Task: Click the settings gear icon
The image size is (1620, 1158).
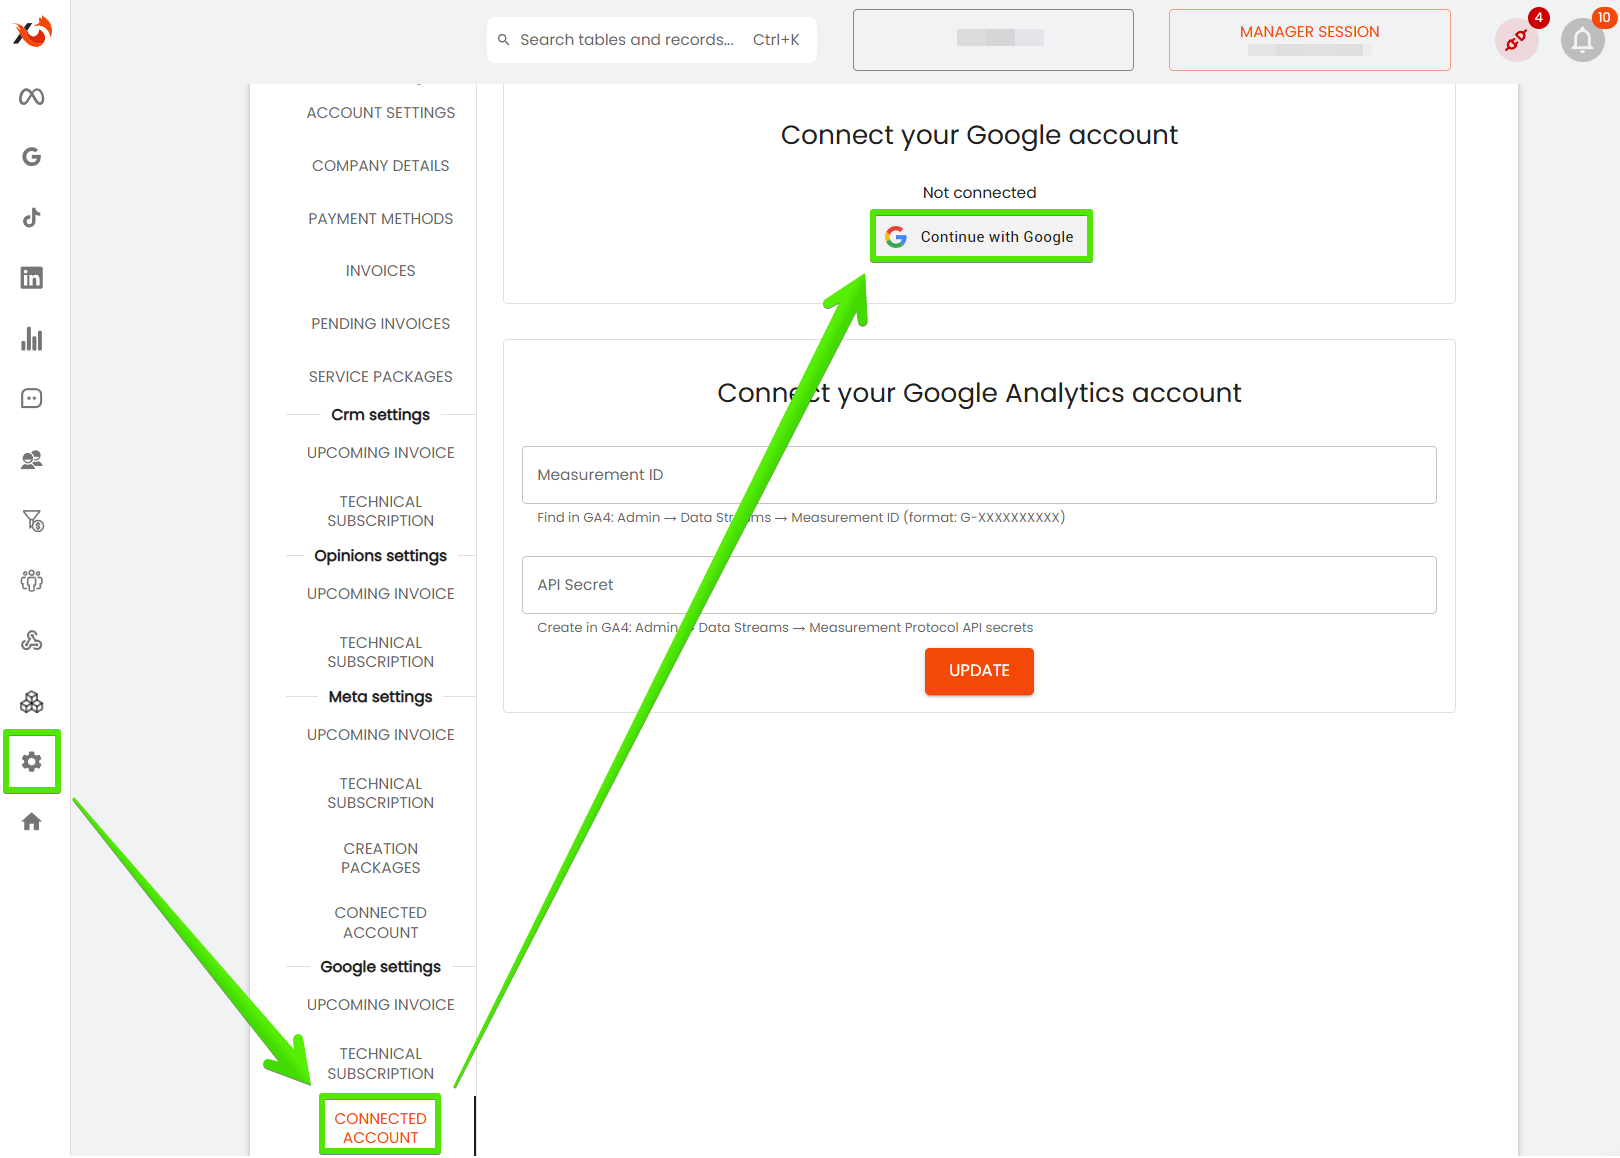Action: [x=32, y=762]
